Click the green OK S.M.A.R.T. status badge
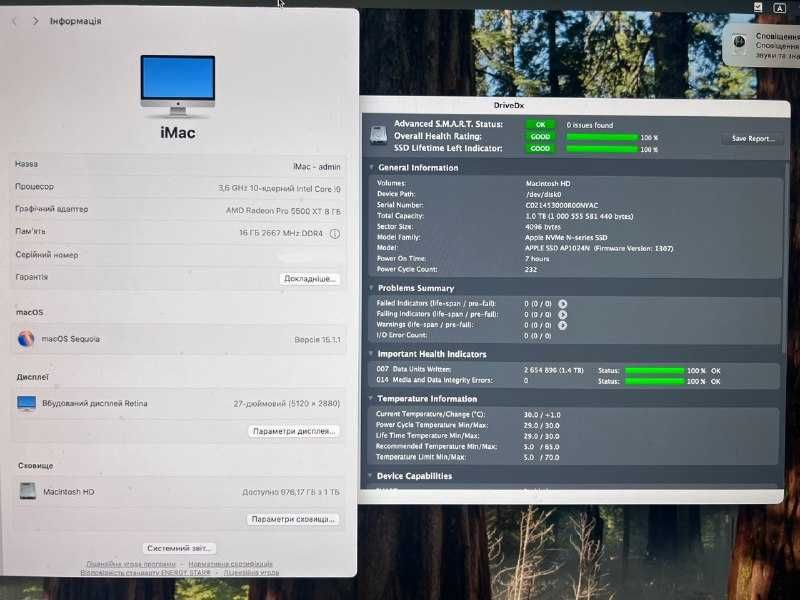The width and height of the screenshot is (800, 600). coord(540,124)
